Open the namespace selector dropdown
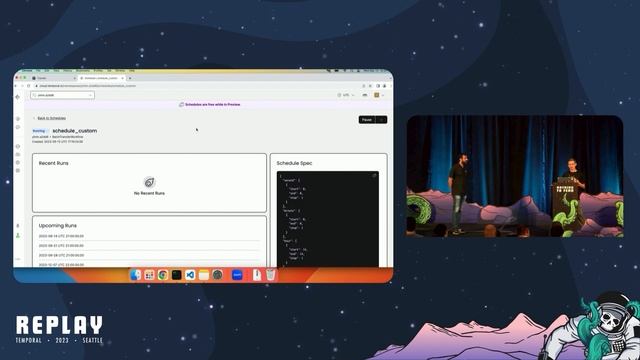Image resolution: width=640 pixels, height=360 pixels. pos(62,95)
